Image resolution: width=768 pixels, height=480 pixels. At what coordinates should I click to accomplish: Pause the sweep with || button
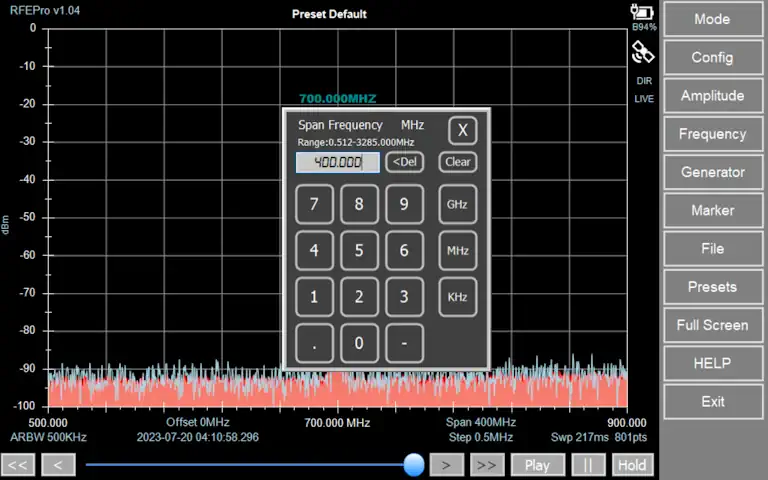click(588, 465)
